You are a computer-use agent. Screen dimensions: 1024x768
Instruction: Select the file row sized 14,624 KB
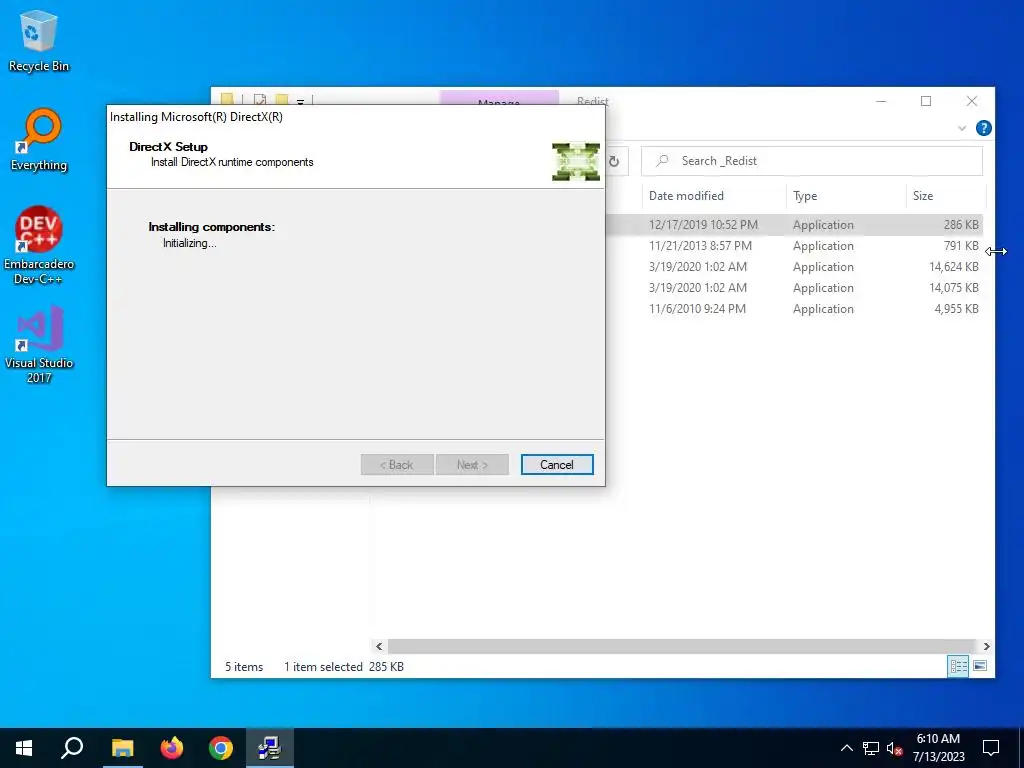pos(793,266)
